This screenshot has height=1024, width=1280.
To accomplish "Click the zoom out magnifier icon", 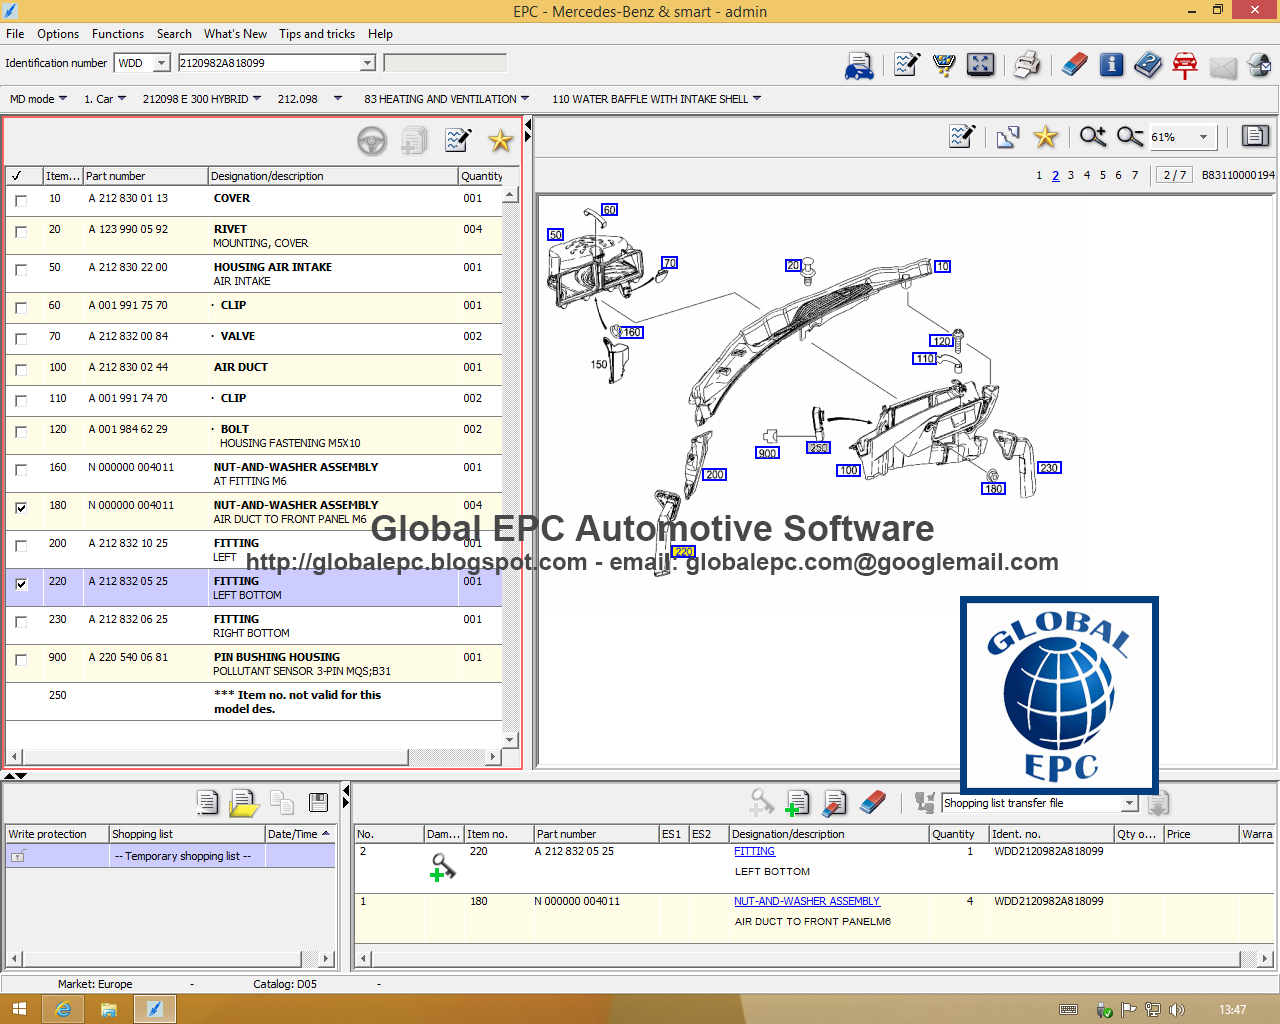I will coord(1128,136).
